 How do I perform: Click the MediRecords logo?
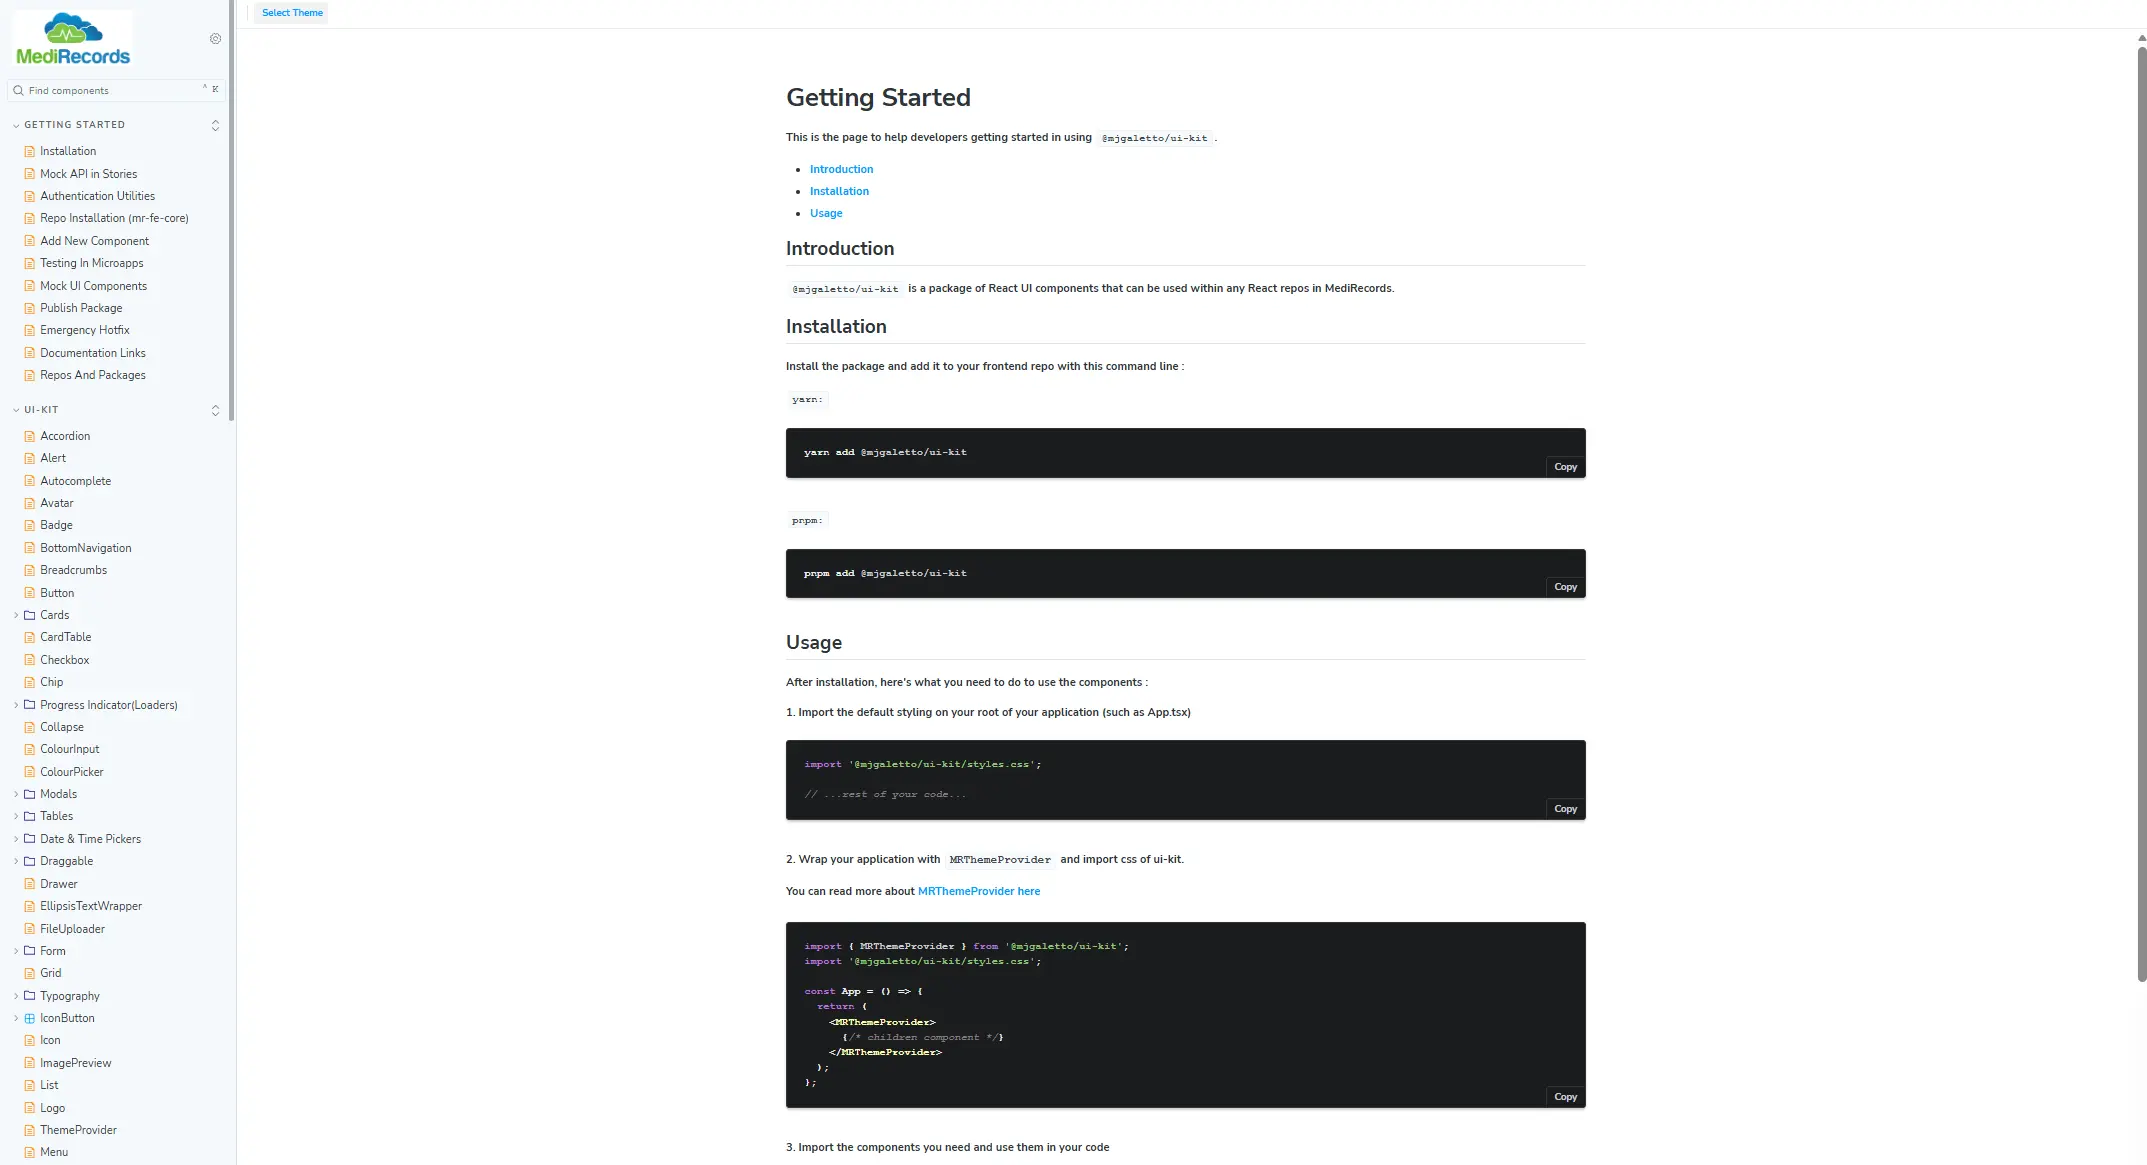click(x=73, y=40)
